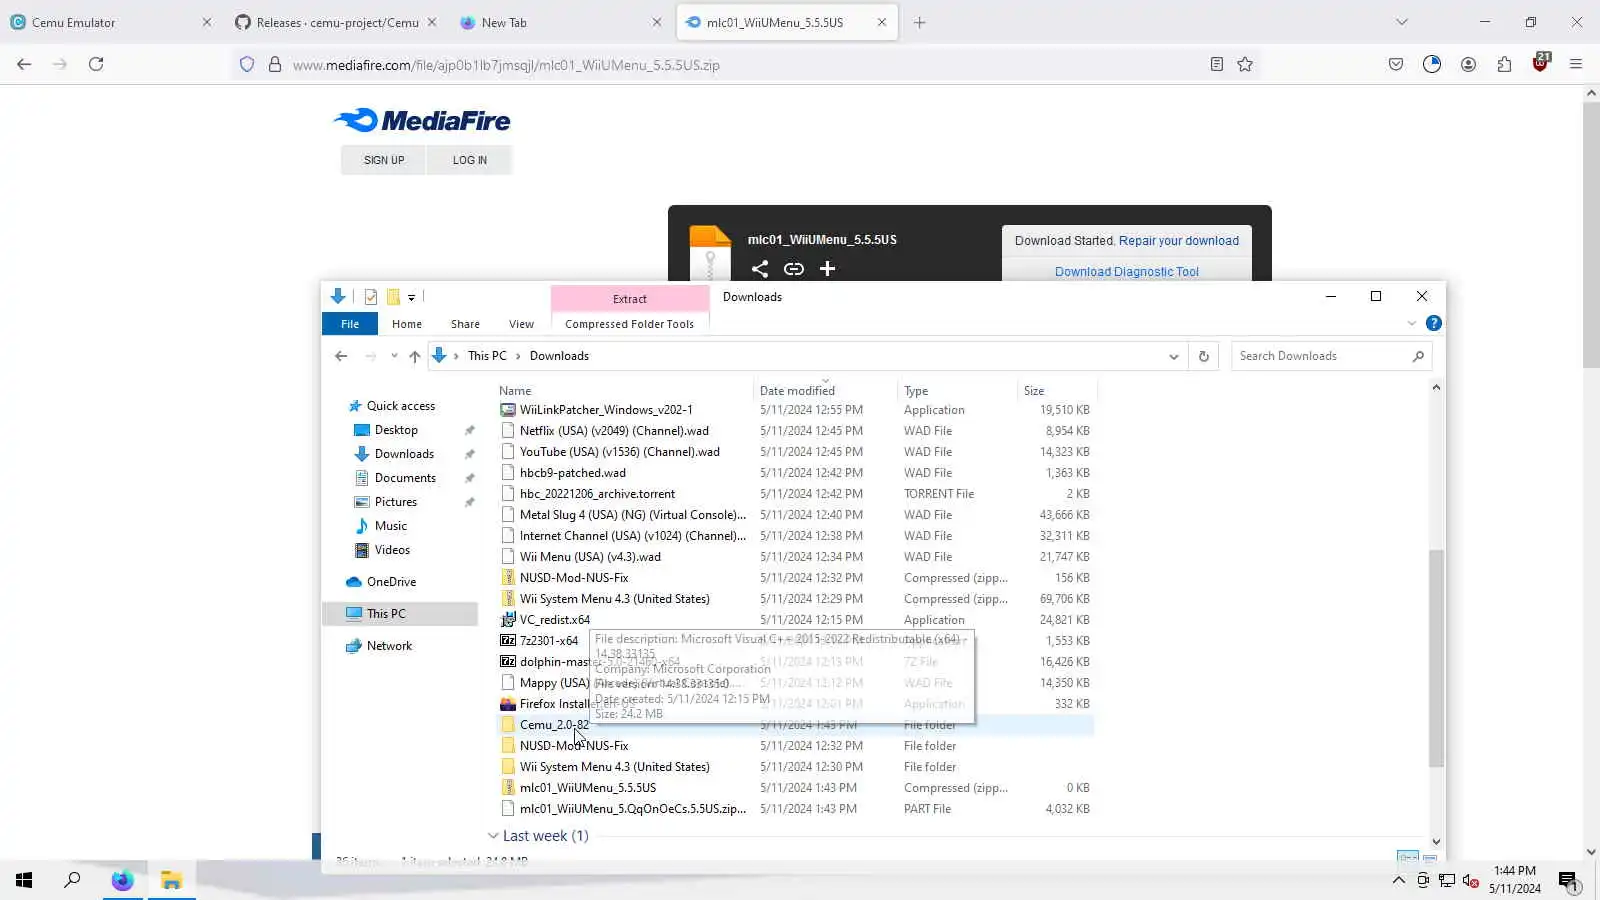The height and width of the screenshot is (900, 1600).
Task: Click Download Diagnostic Tool link
Action: (1127, 272)
